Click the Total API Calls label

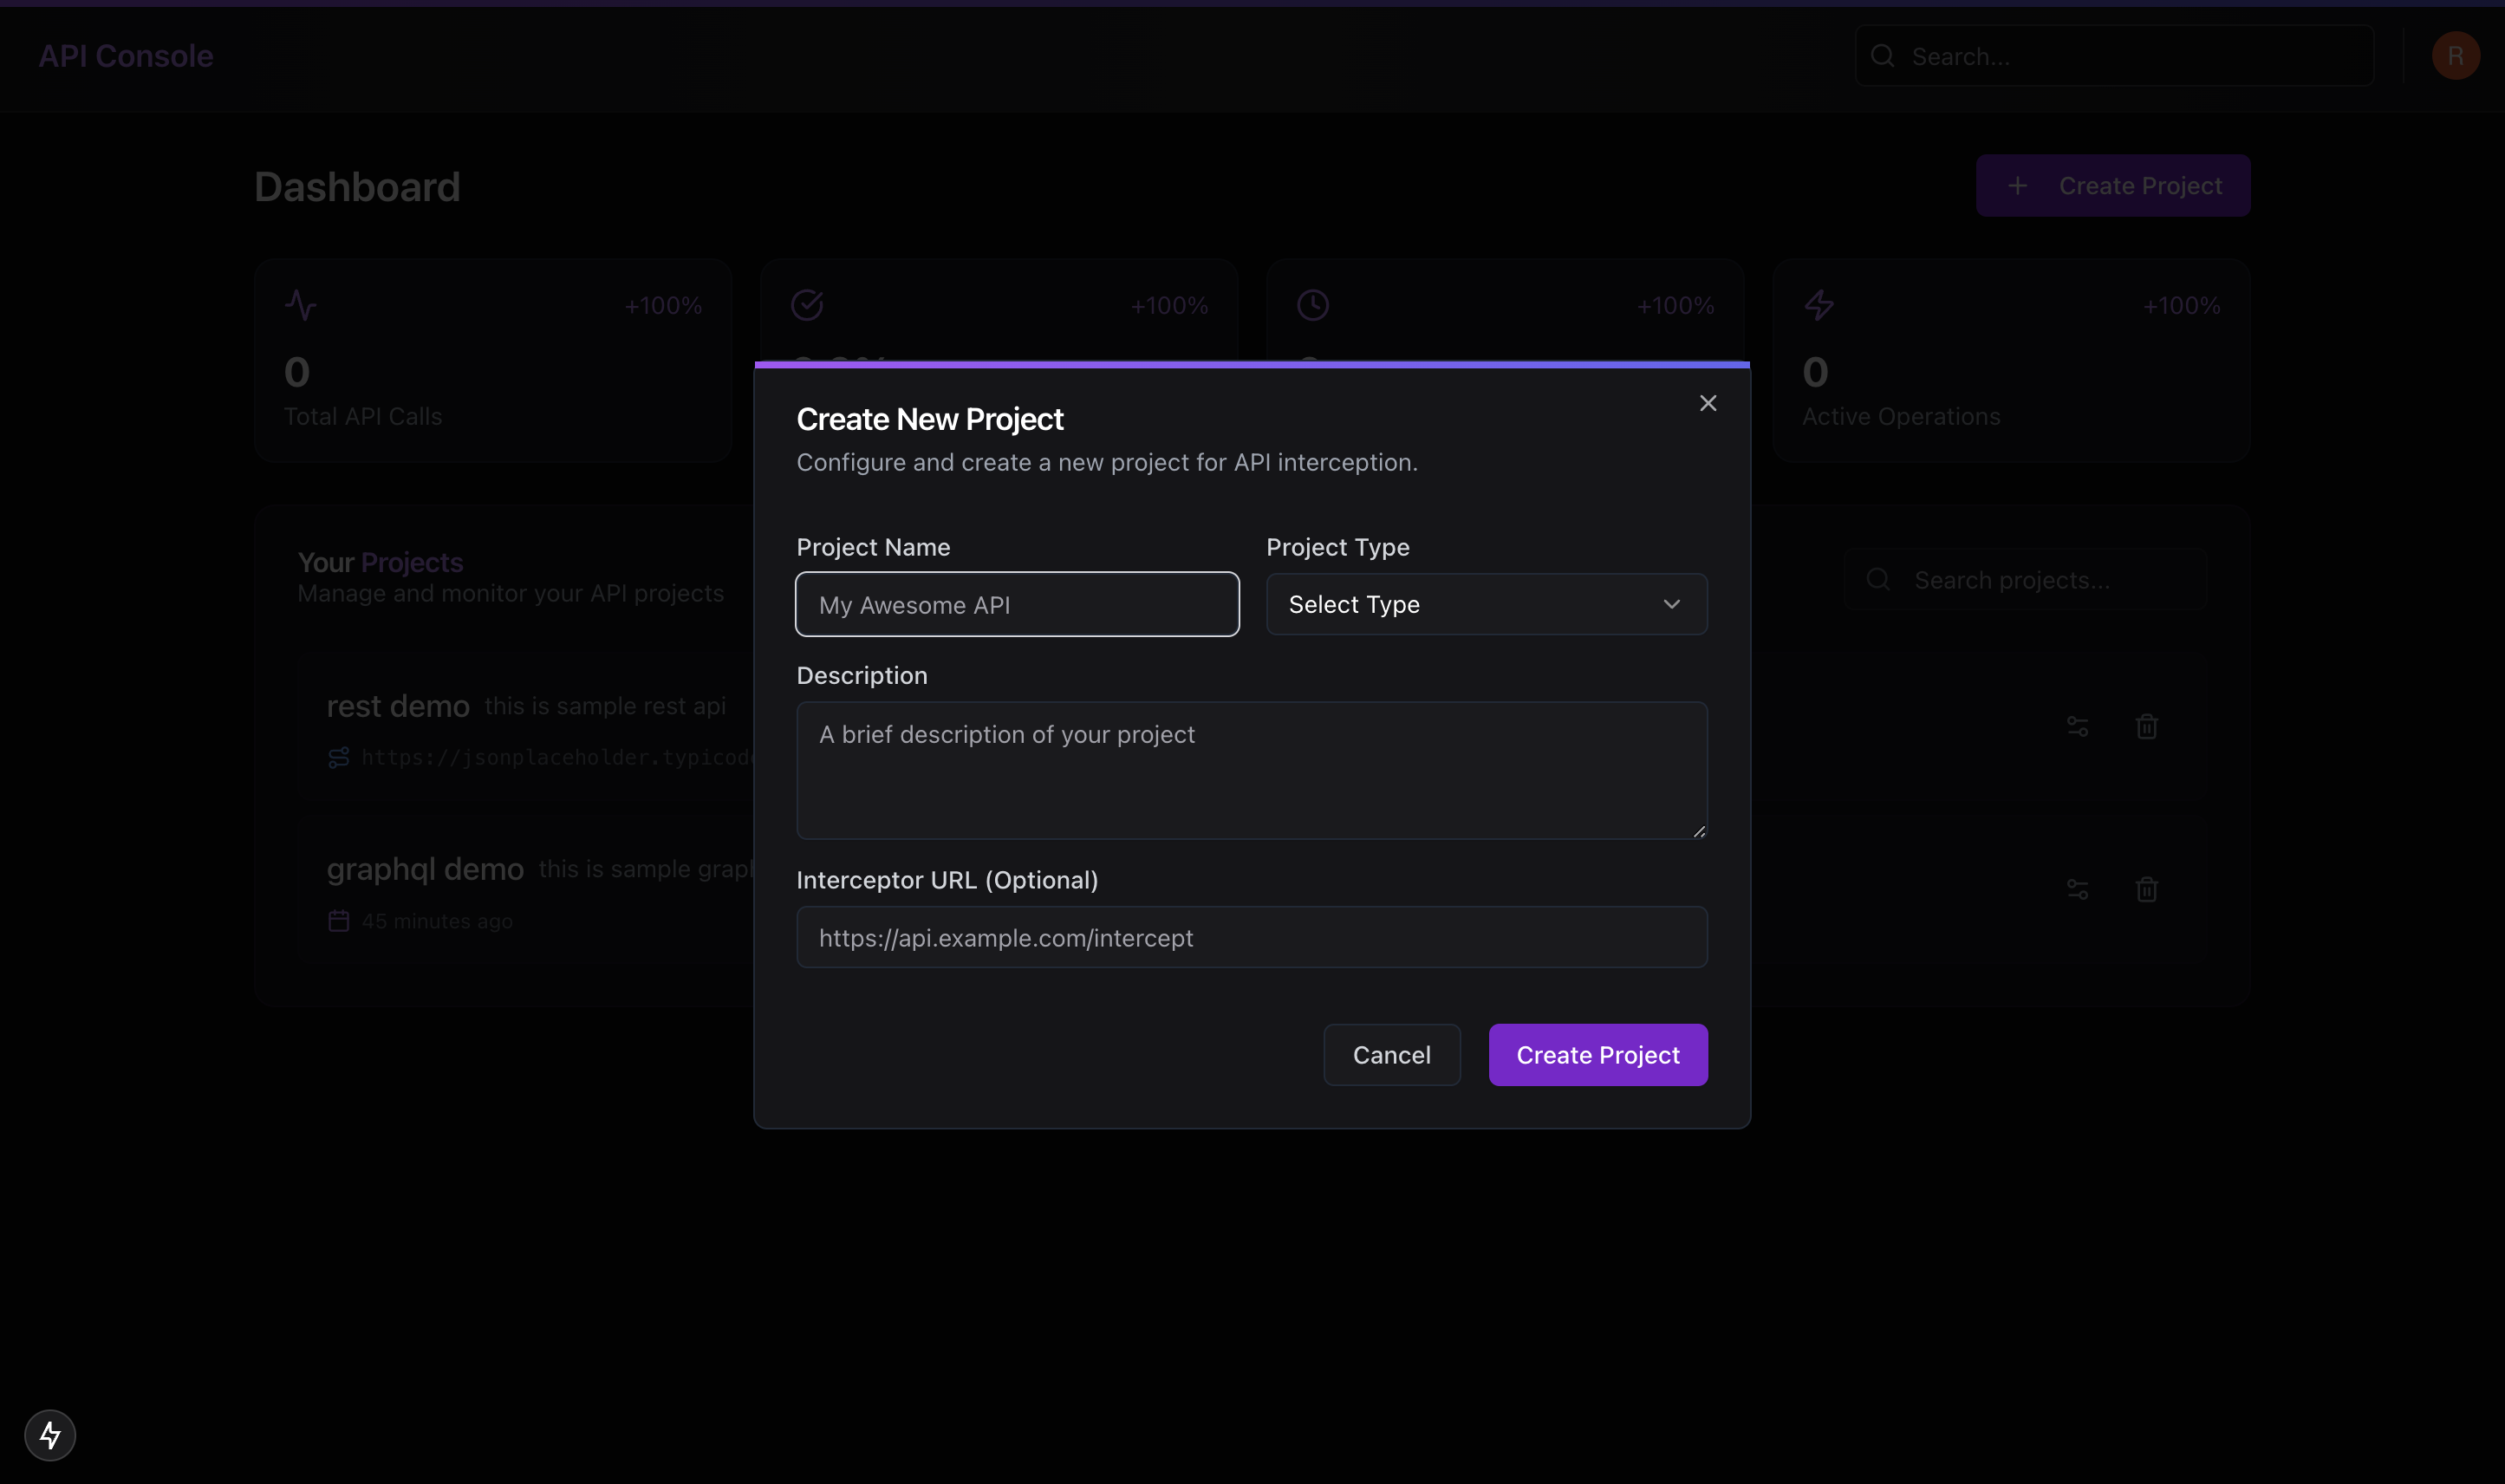coord(363,416)
